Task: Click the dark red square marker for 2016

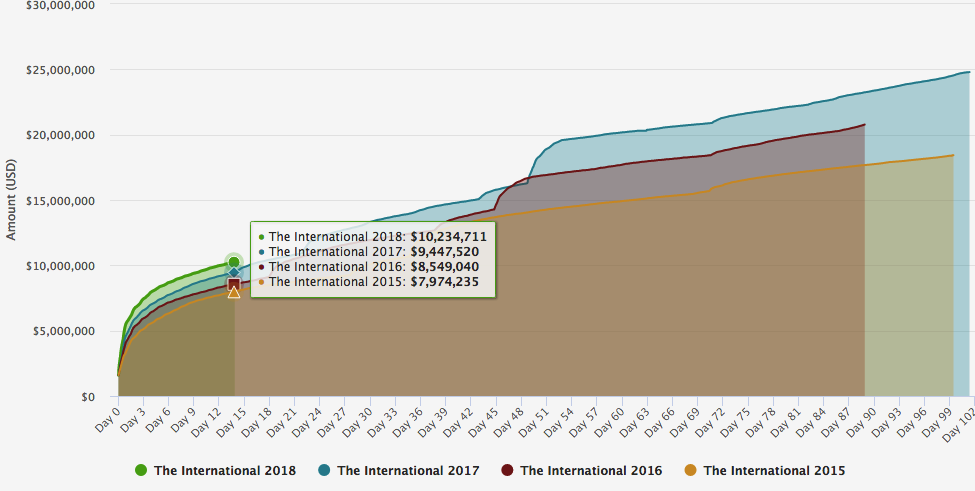Action: 234,284
